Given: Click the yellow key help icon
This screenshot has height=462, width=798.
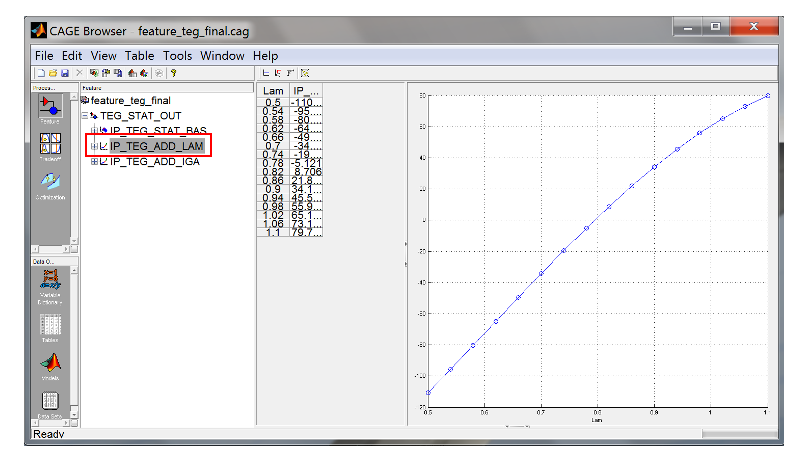Looking at the screenshot, I should 174,73.
